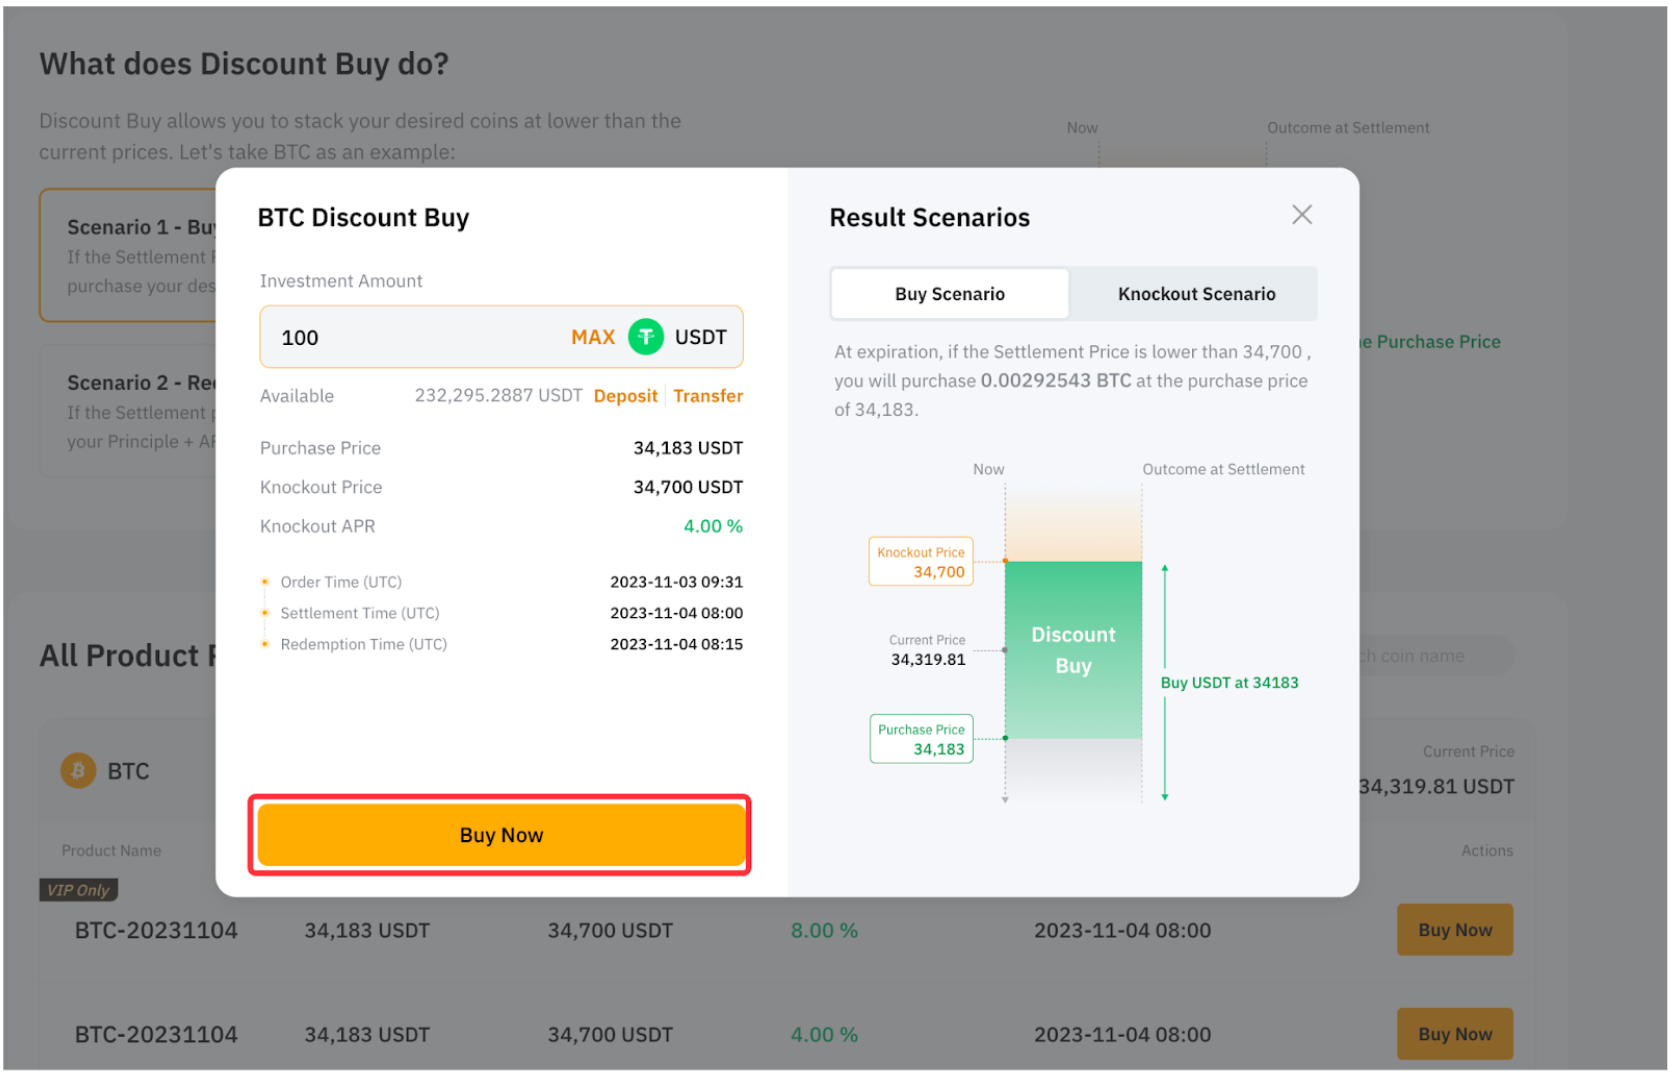Click the Knockout Price 34,700 chart label
Viewport: 1670px width, 1074px height.
click(x=920, y=562)
